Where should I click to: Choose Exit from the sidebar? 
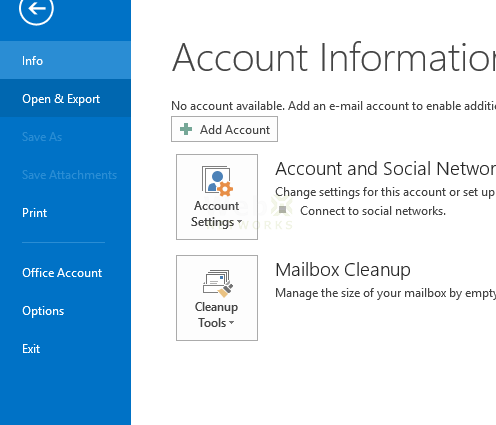(65, 348)
